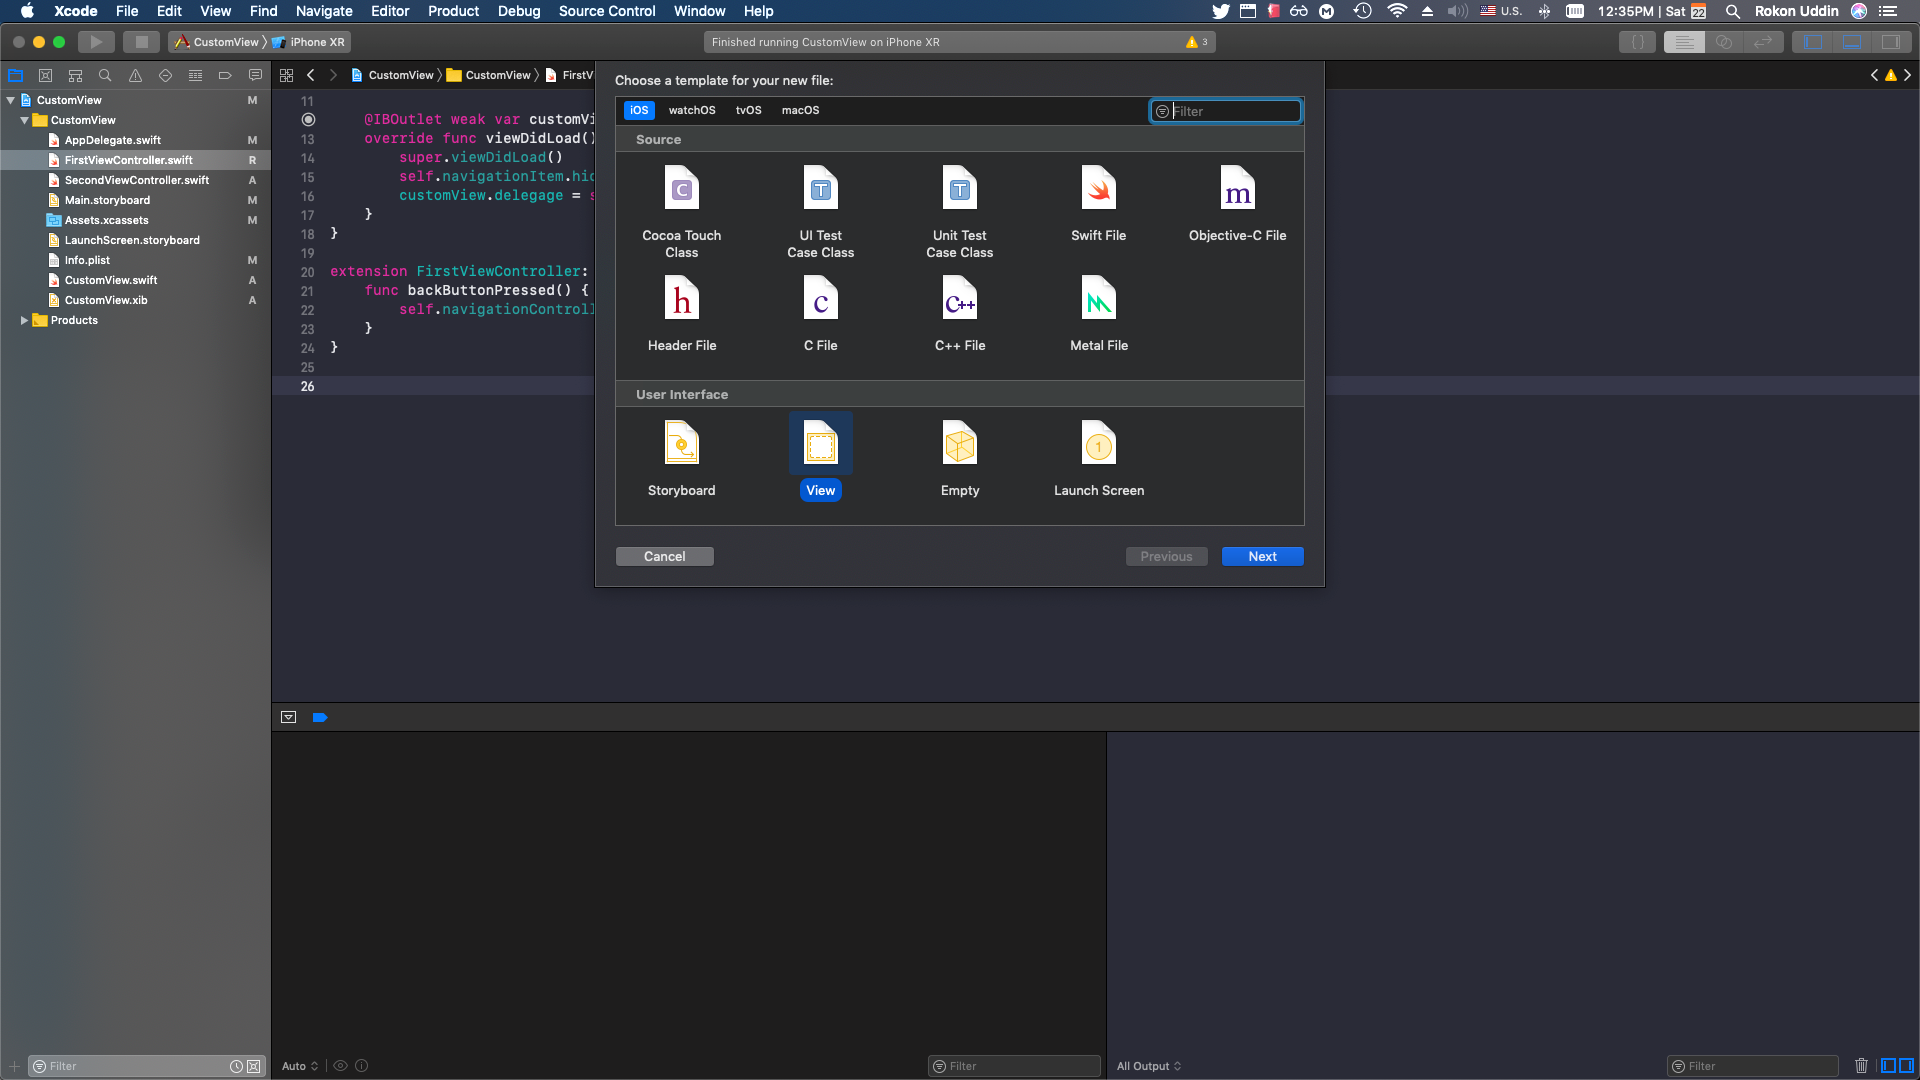Toggle the right inspector panel

tap(1893, 42)
